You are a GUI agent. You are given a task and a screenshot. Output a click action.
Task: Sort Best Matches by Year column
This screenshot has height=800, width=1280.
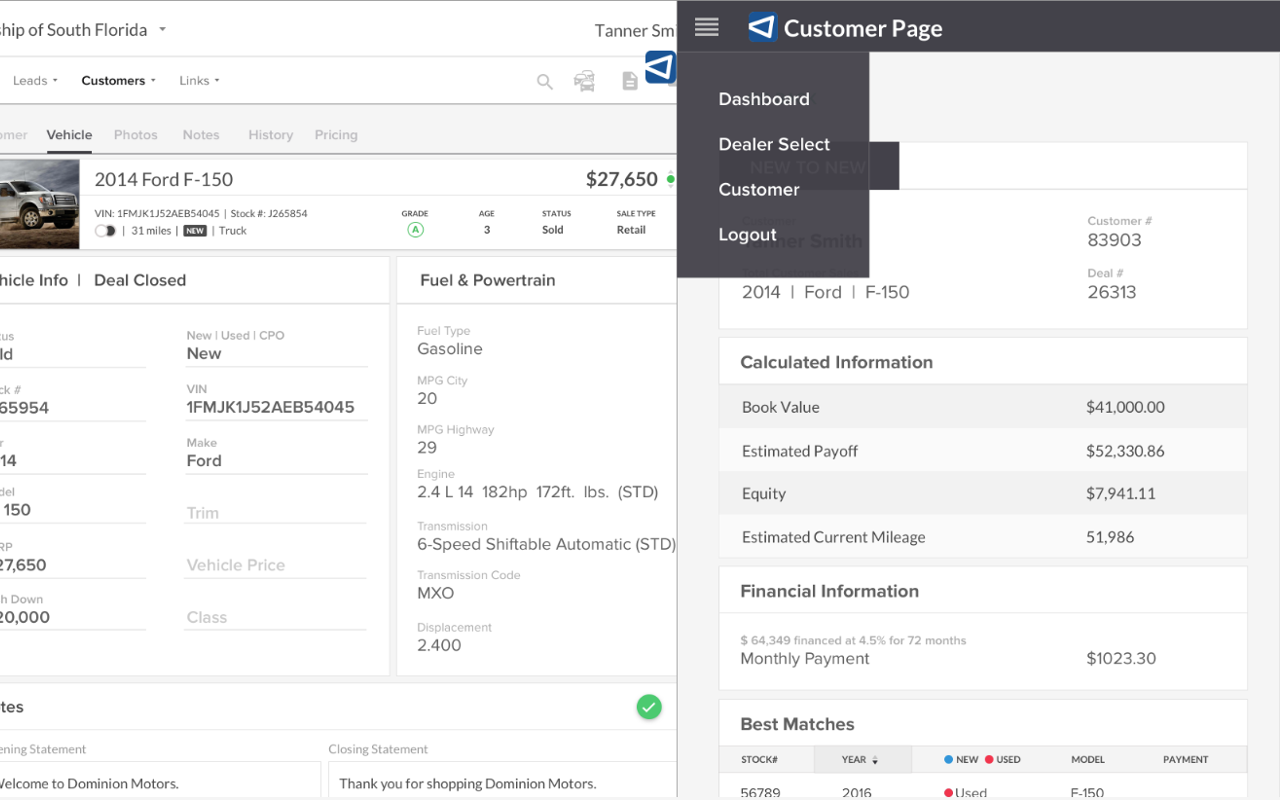click(860, 760)
